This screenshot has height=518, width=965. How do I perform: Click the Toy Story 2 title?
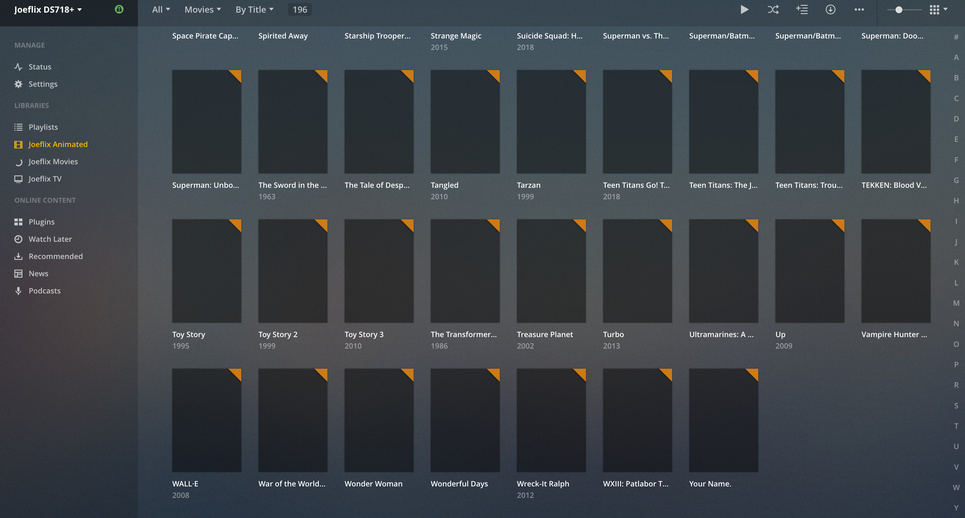click(x=278, y=335)
